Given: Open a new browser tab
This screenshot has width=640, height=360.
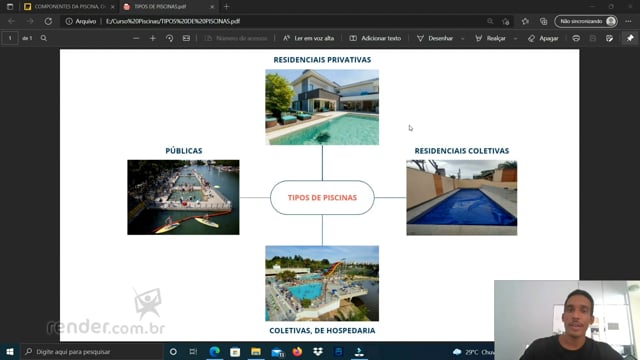Looking at the screenshot, I should pos(227,7).
